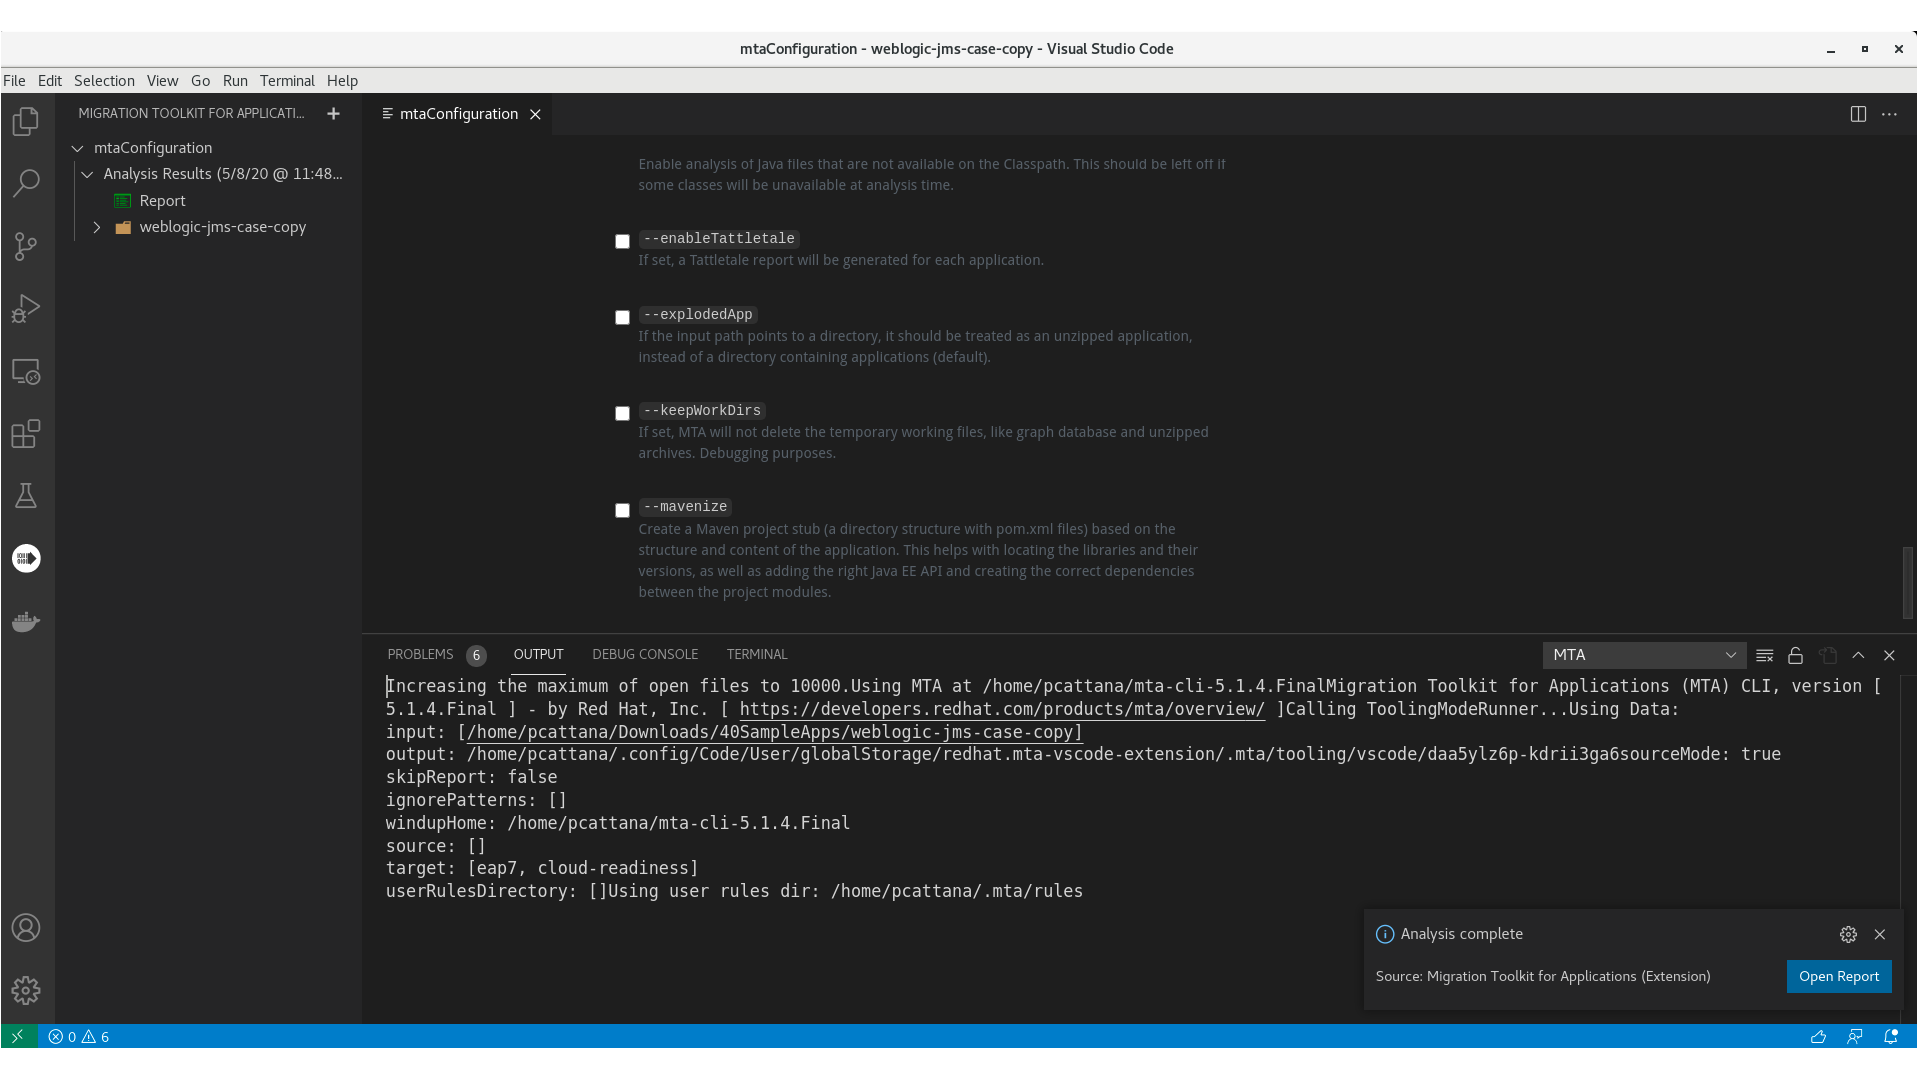Click the 'Analysis complete' notification text
Image resolution: width=1918 pixels, height=1080 pixels.
(x=1461, y=934)
